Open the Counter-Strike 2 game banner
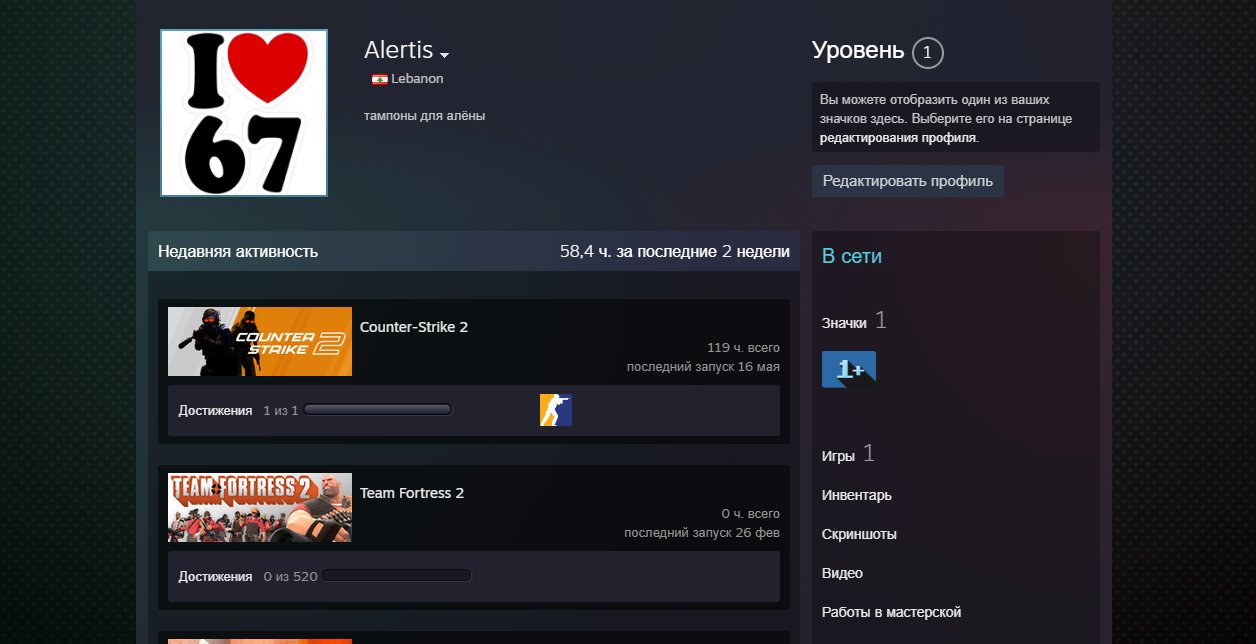The height and width of the screenshot is (644, 1256). (260, 341)
